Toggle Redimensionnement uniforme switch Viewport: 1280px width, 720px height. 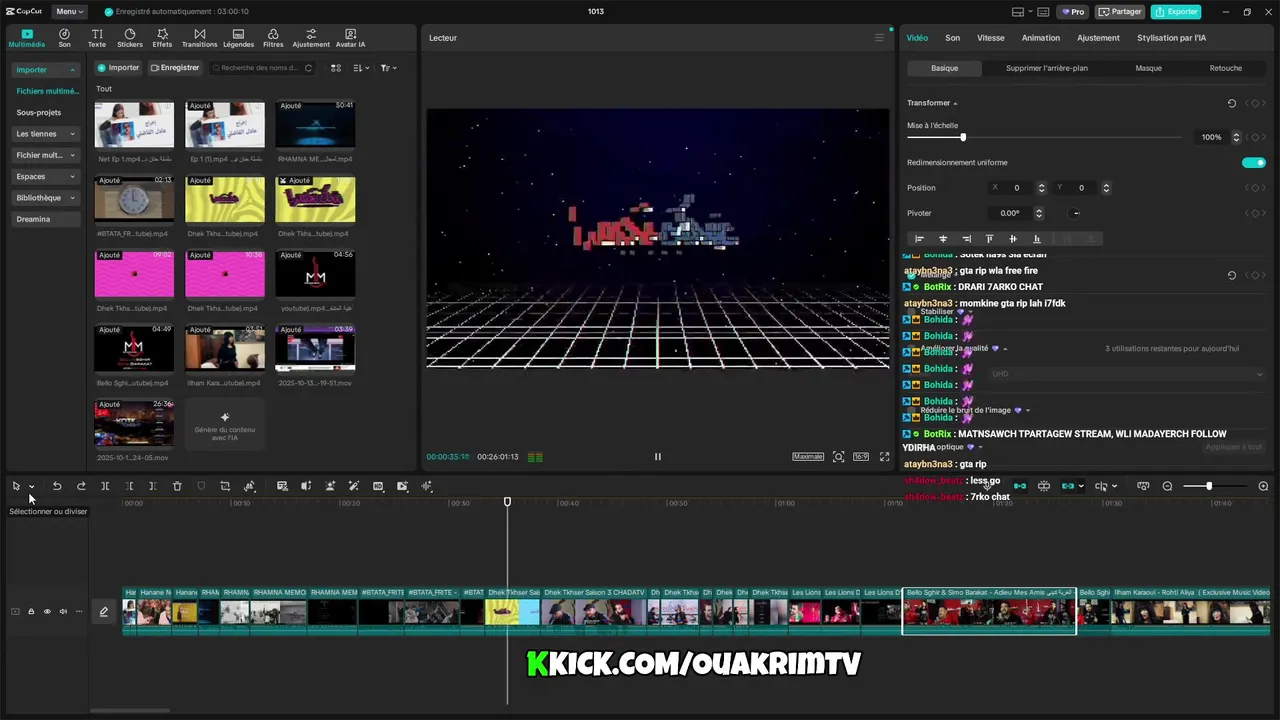click(x=1253, y=162)
